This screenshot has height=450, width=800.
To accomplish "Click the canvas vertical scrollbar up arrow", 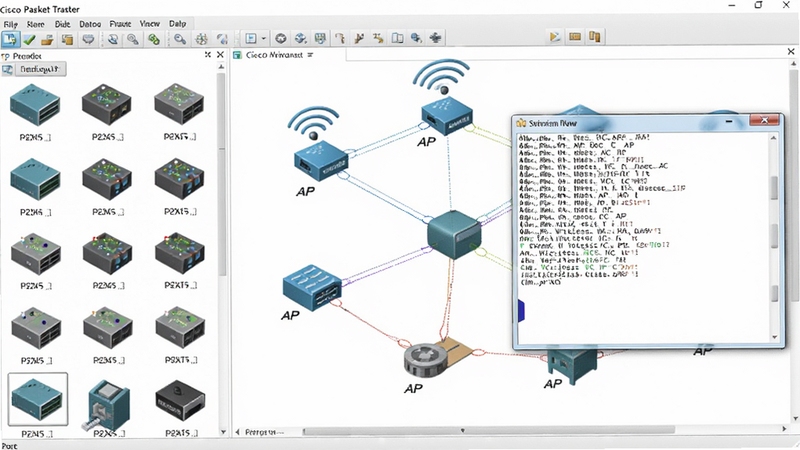I will pyautogui.click(x=794, y=64).
